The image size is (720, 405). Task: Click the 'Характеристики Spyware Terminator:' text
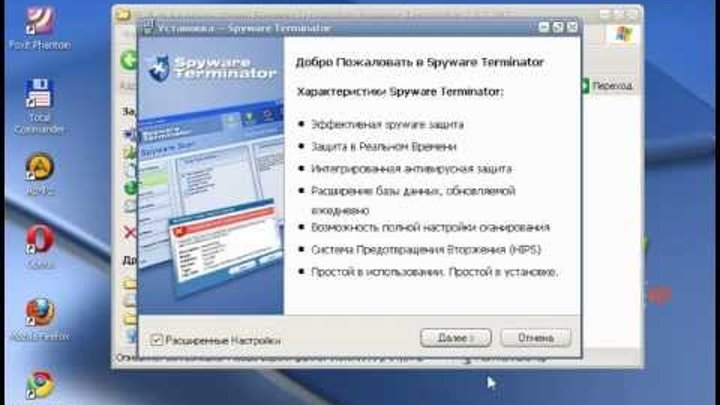tap(400, 92)
